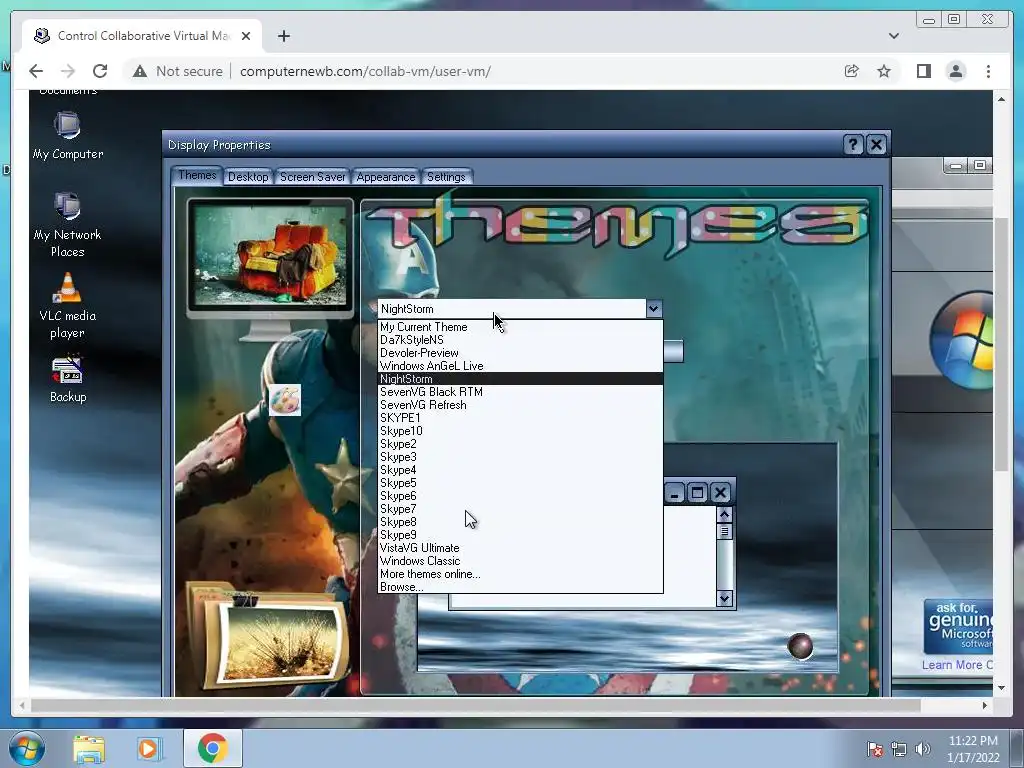This screenshot has width=1024, height=768.
Task: Select Da7kStyleNS theme
Action: (x=520, y=340)
